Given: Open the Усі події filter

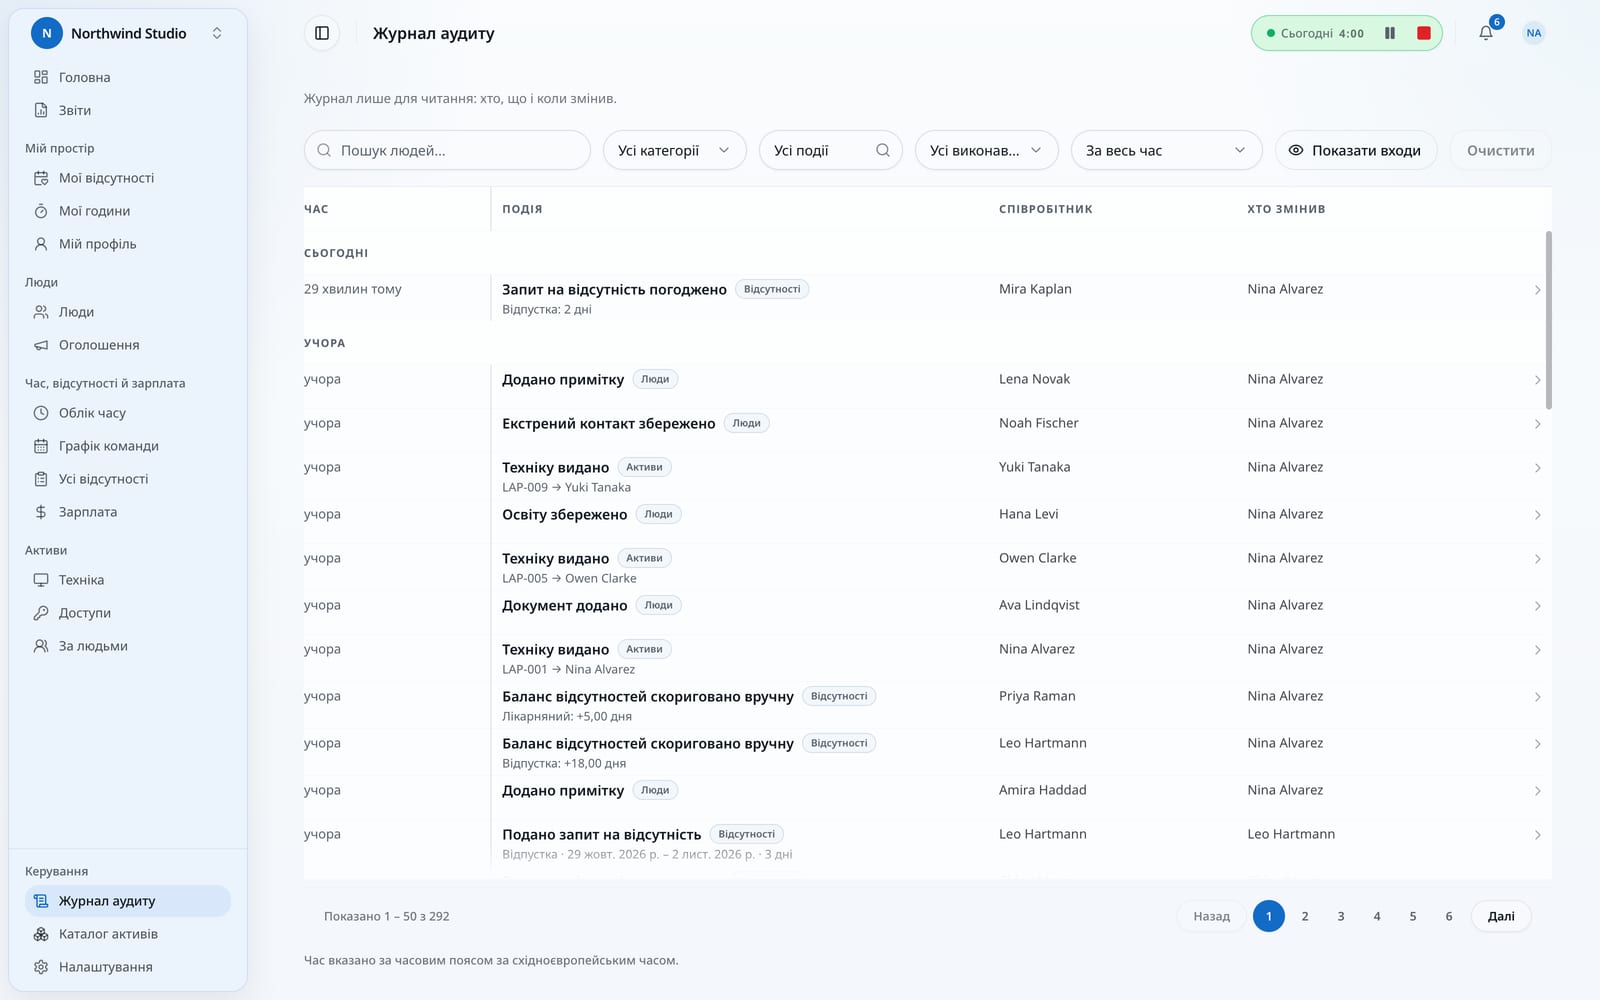Looking at the screenshot, I should tap(830, 150).
